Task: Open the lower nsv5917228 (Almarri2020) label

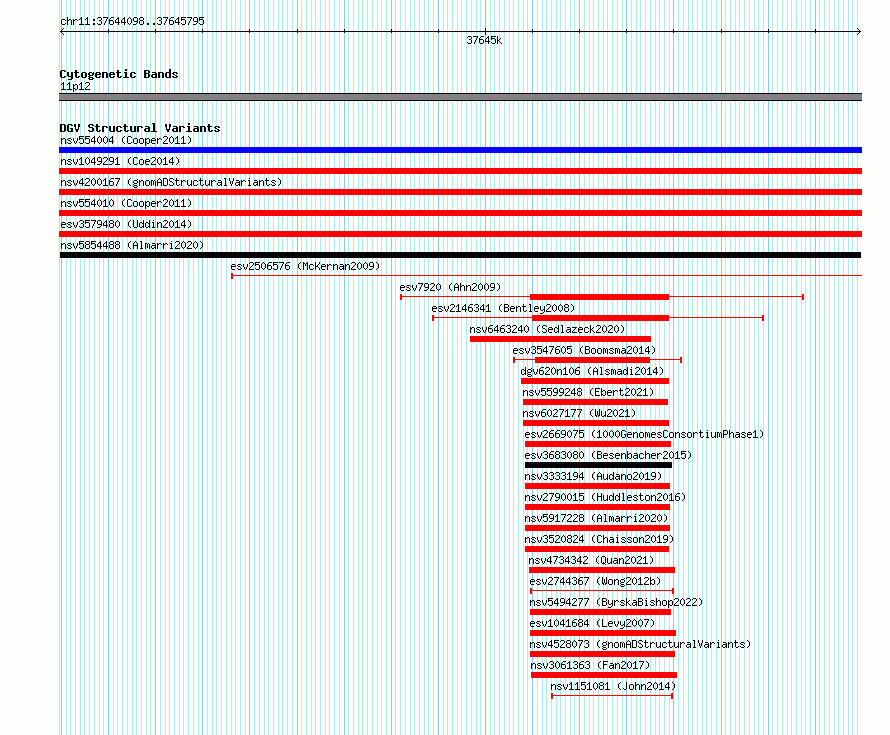Action: (x=596, y=518)
